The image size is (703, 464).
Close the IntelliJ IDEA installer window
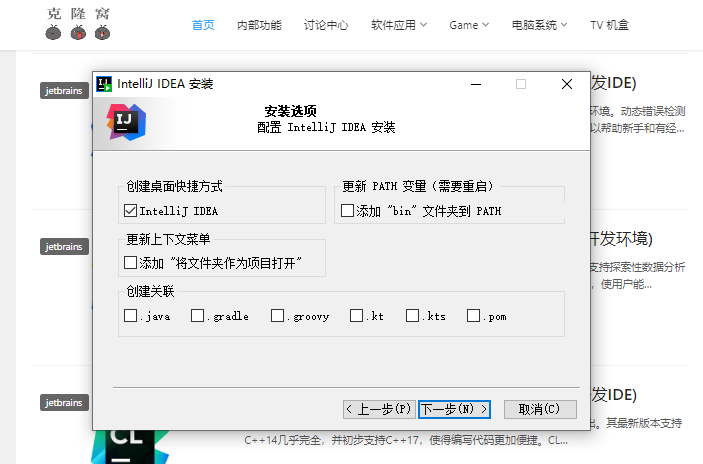point(567,84)
